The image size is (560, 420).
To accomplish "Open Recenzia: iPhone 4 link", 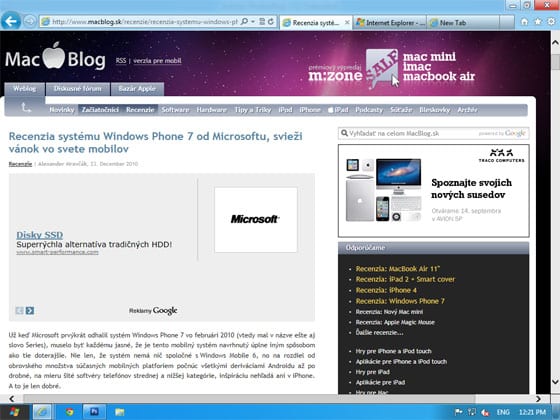I will click(386, 290).
